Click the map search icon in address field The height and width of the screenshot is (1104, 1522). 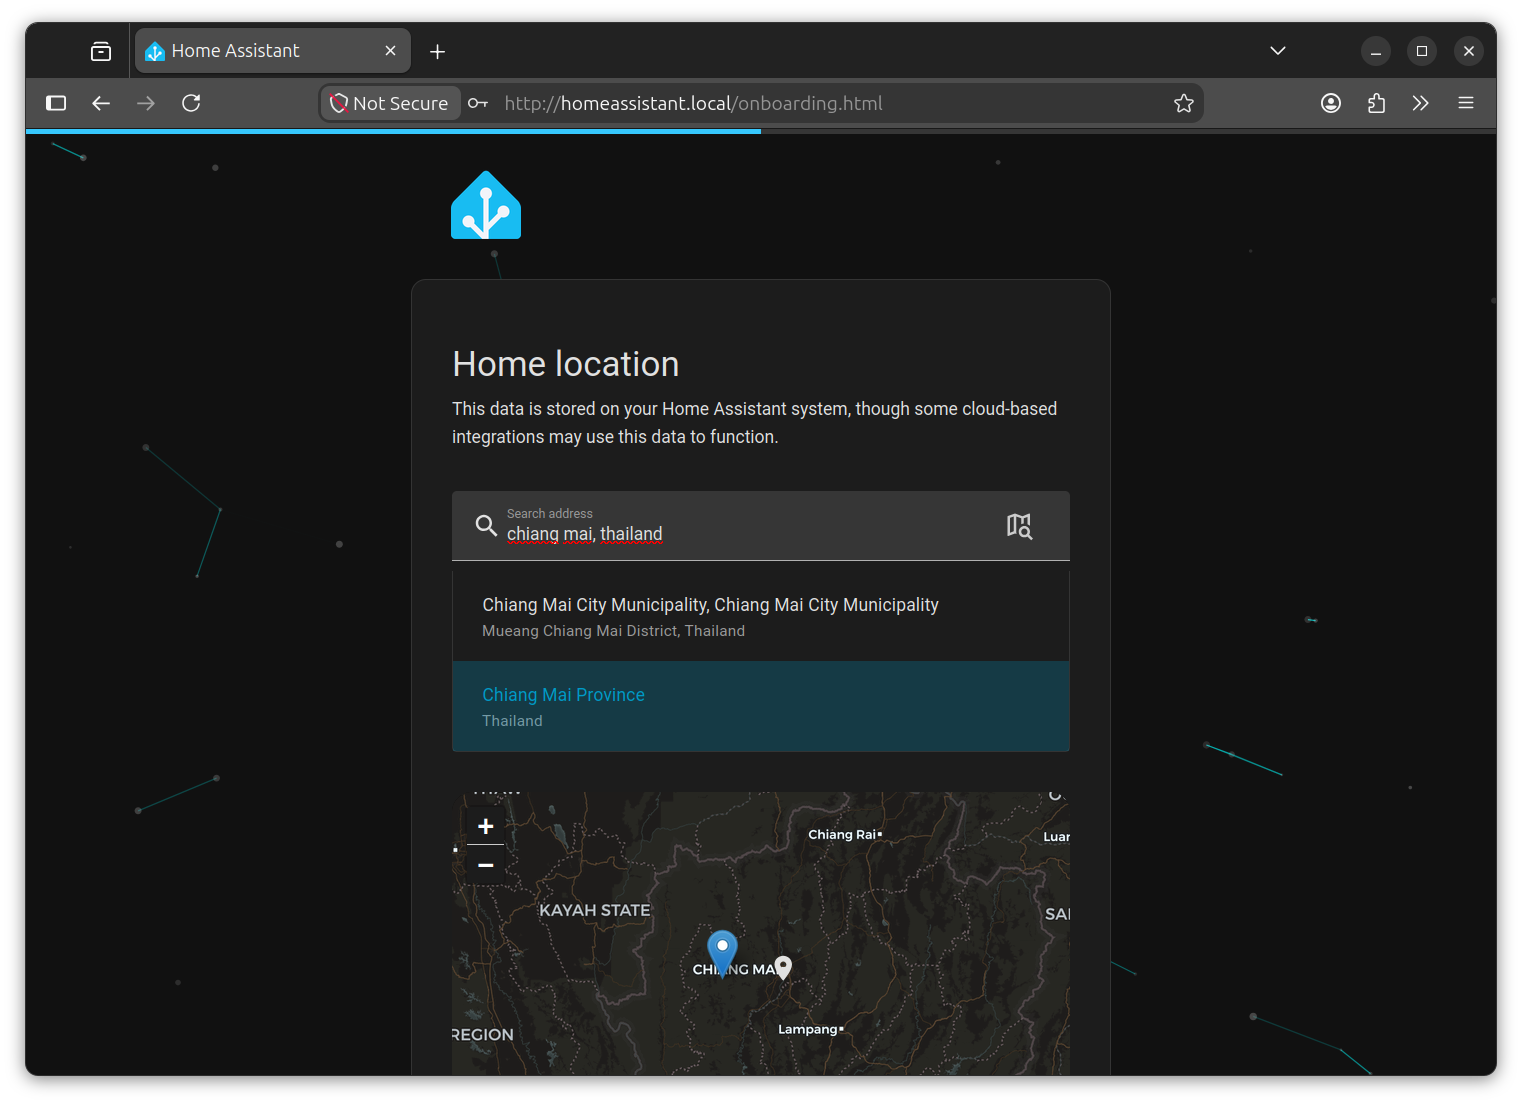pos(1019,526)
